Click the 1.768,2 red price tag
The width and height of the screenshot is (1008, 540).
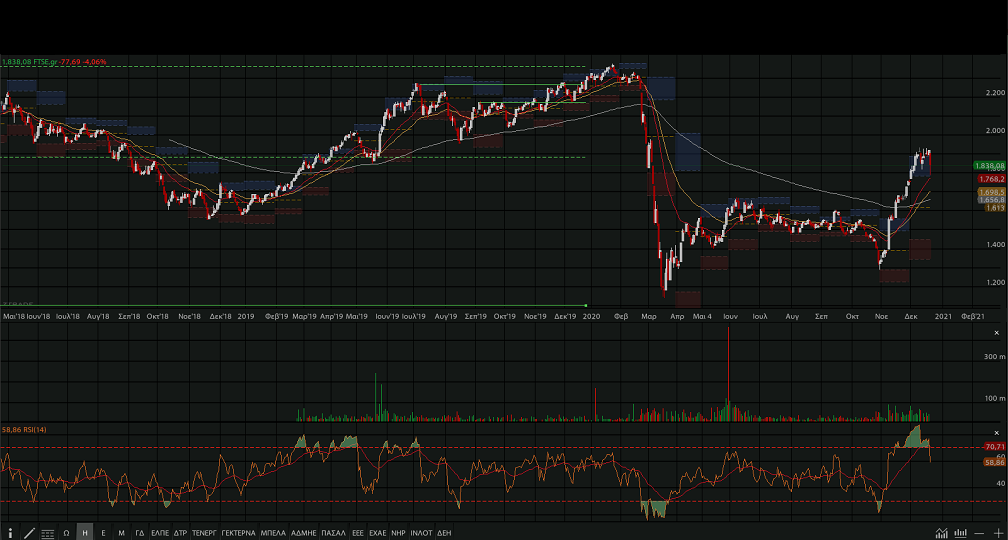(992, 179)
